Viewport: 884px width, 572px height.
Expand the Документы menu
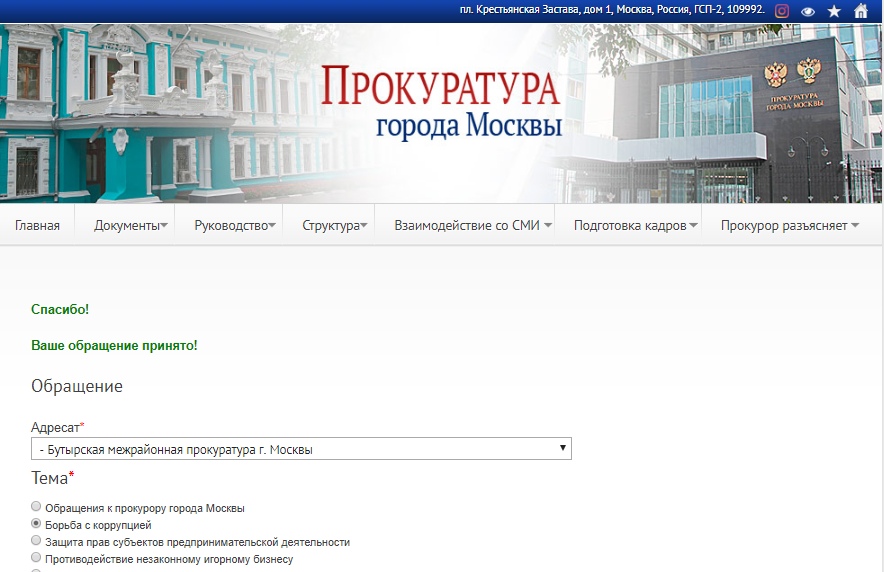(x=130, y=225)
